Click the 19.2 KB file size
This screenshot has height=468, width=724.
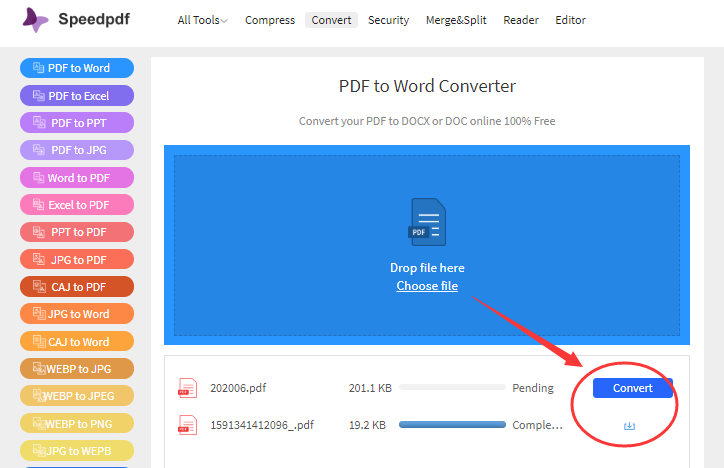367,425
